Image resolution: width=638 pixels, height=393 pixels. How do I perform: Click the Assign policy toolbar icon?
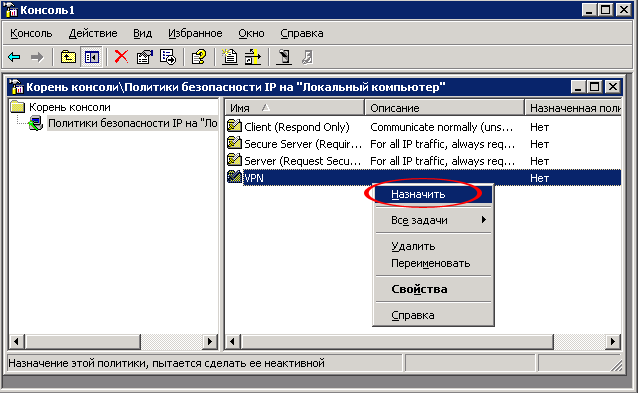click(284, 57)
